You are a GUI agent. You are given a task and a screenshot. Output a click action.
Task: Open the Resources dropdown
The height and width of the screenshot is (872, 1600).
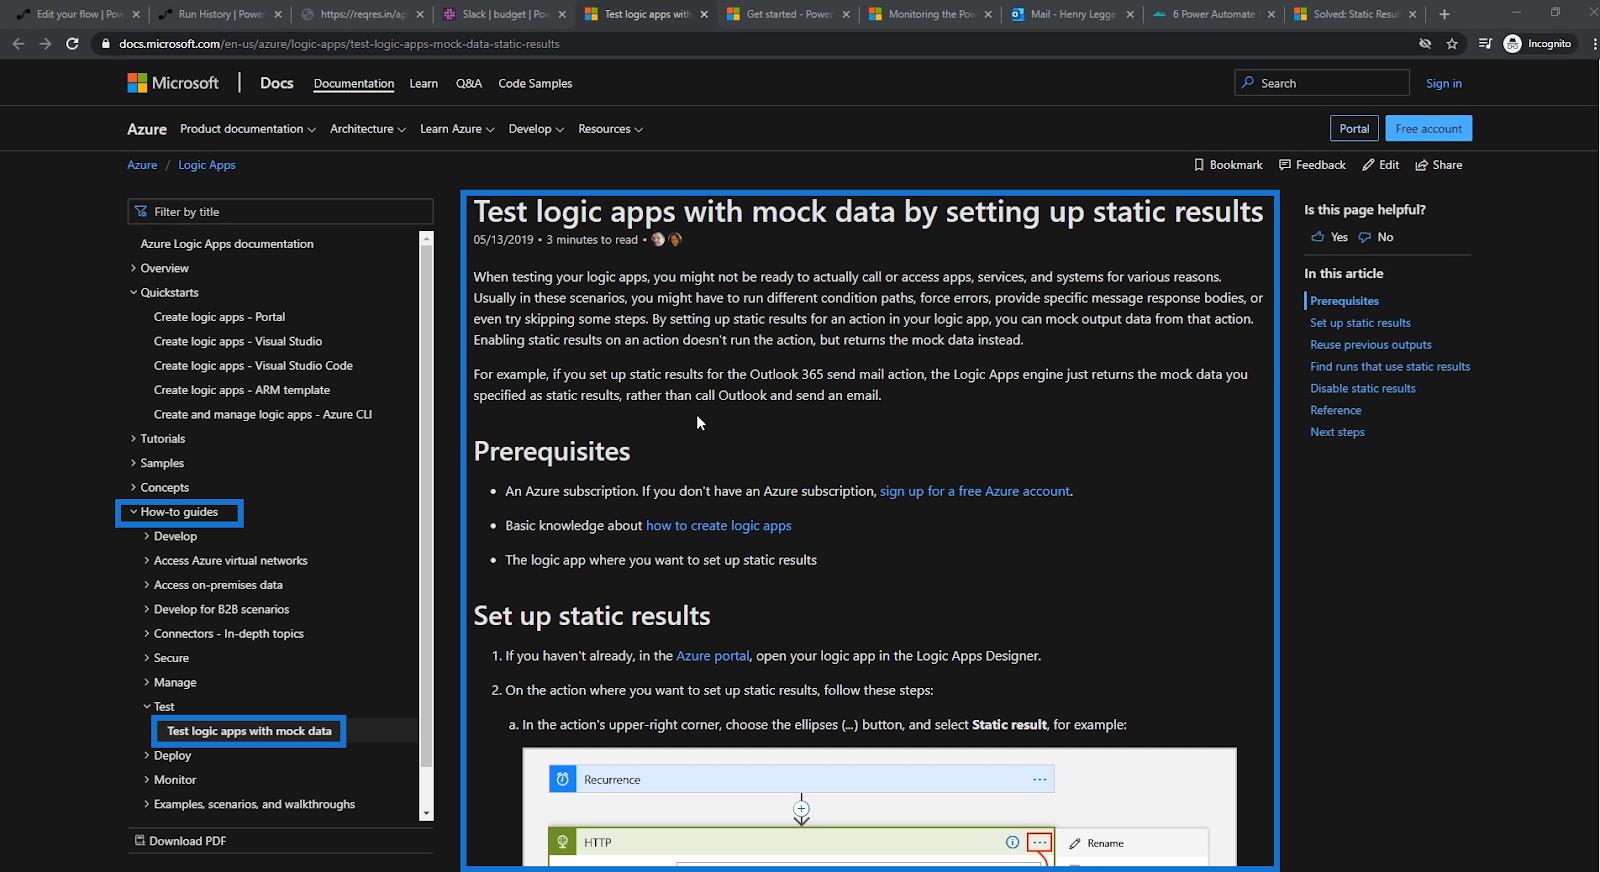point(610,129)
